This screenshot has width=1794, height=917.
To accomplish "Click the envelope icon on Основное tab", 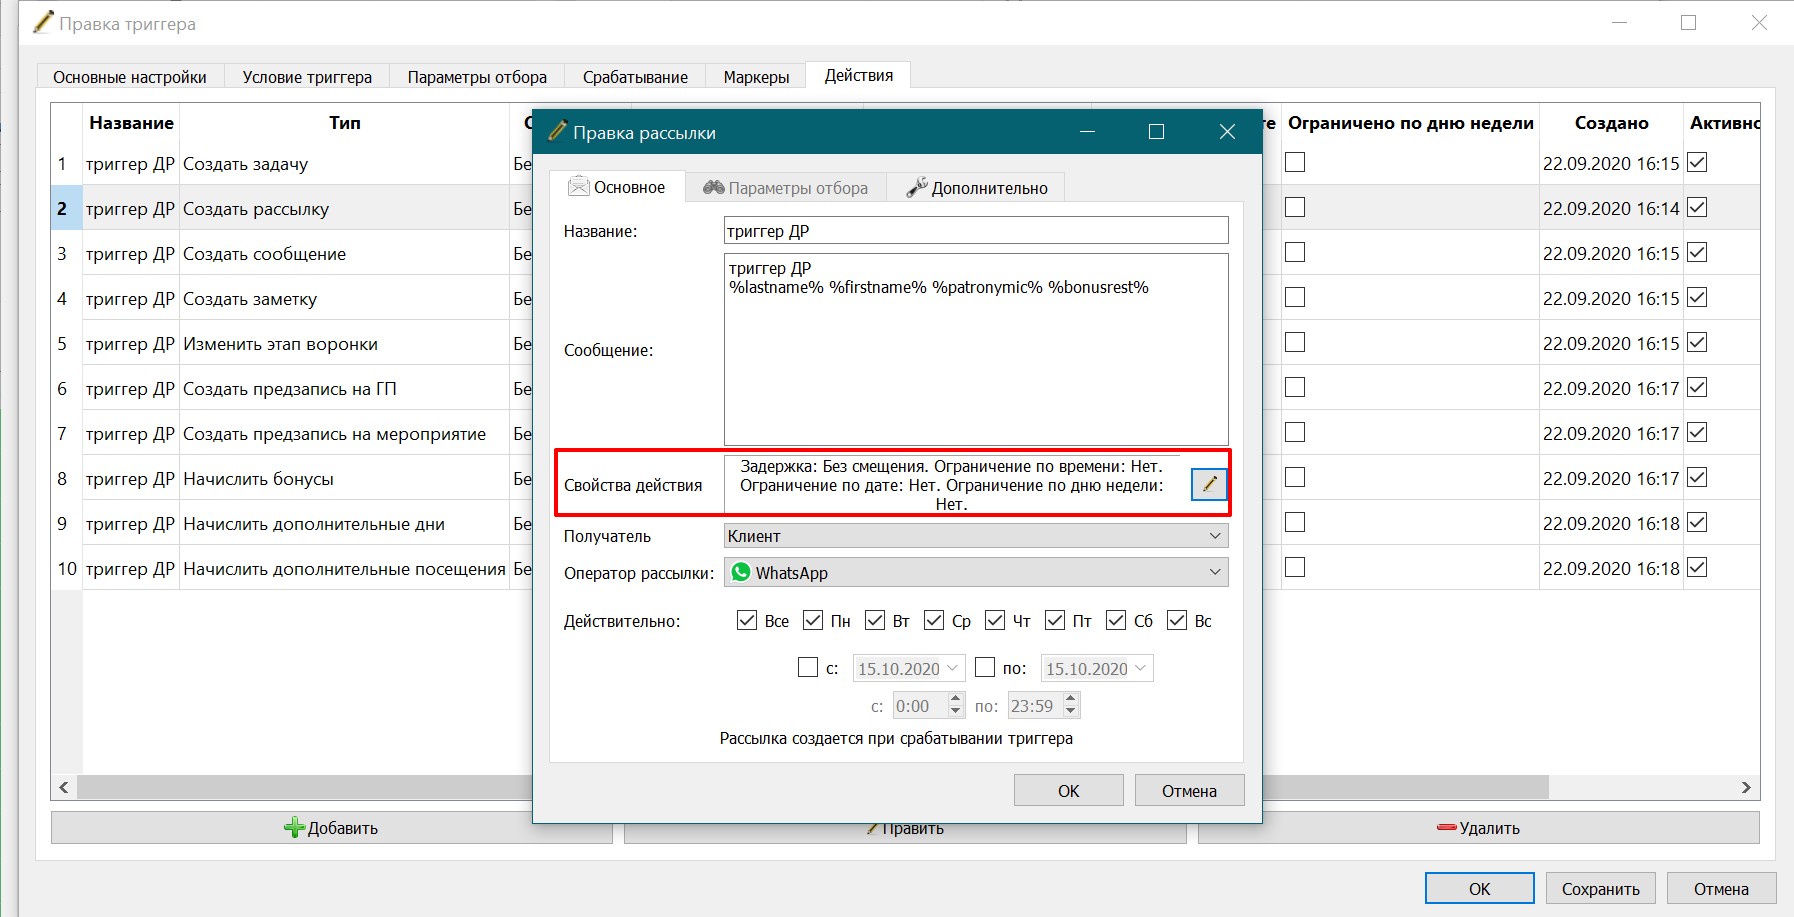I will (578, 187).
